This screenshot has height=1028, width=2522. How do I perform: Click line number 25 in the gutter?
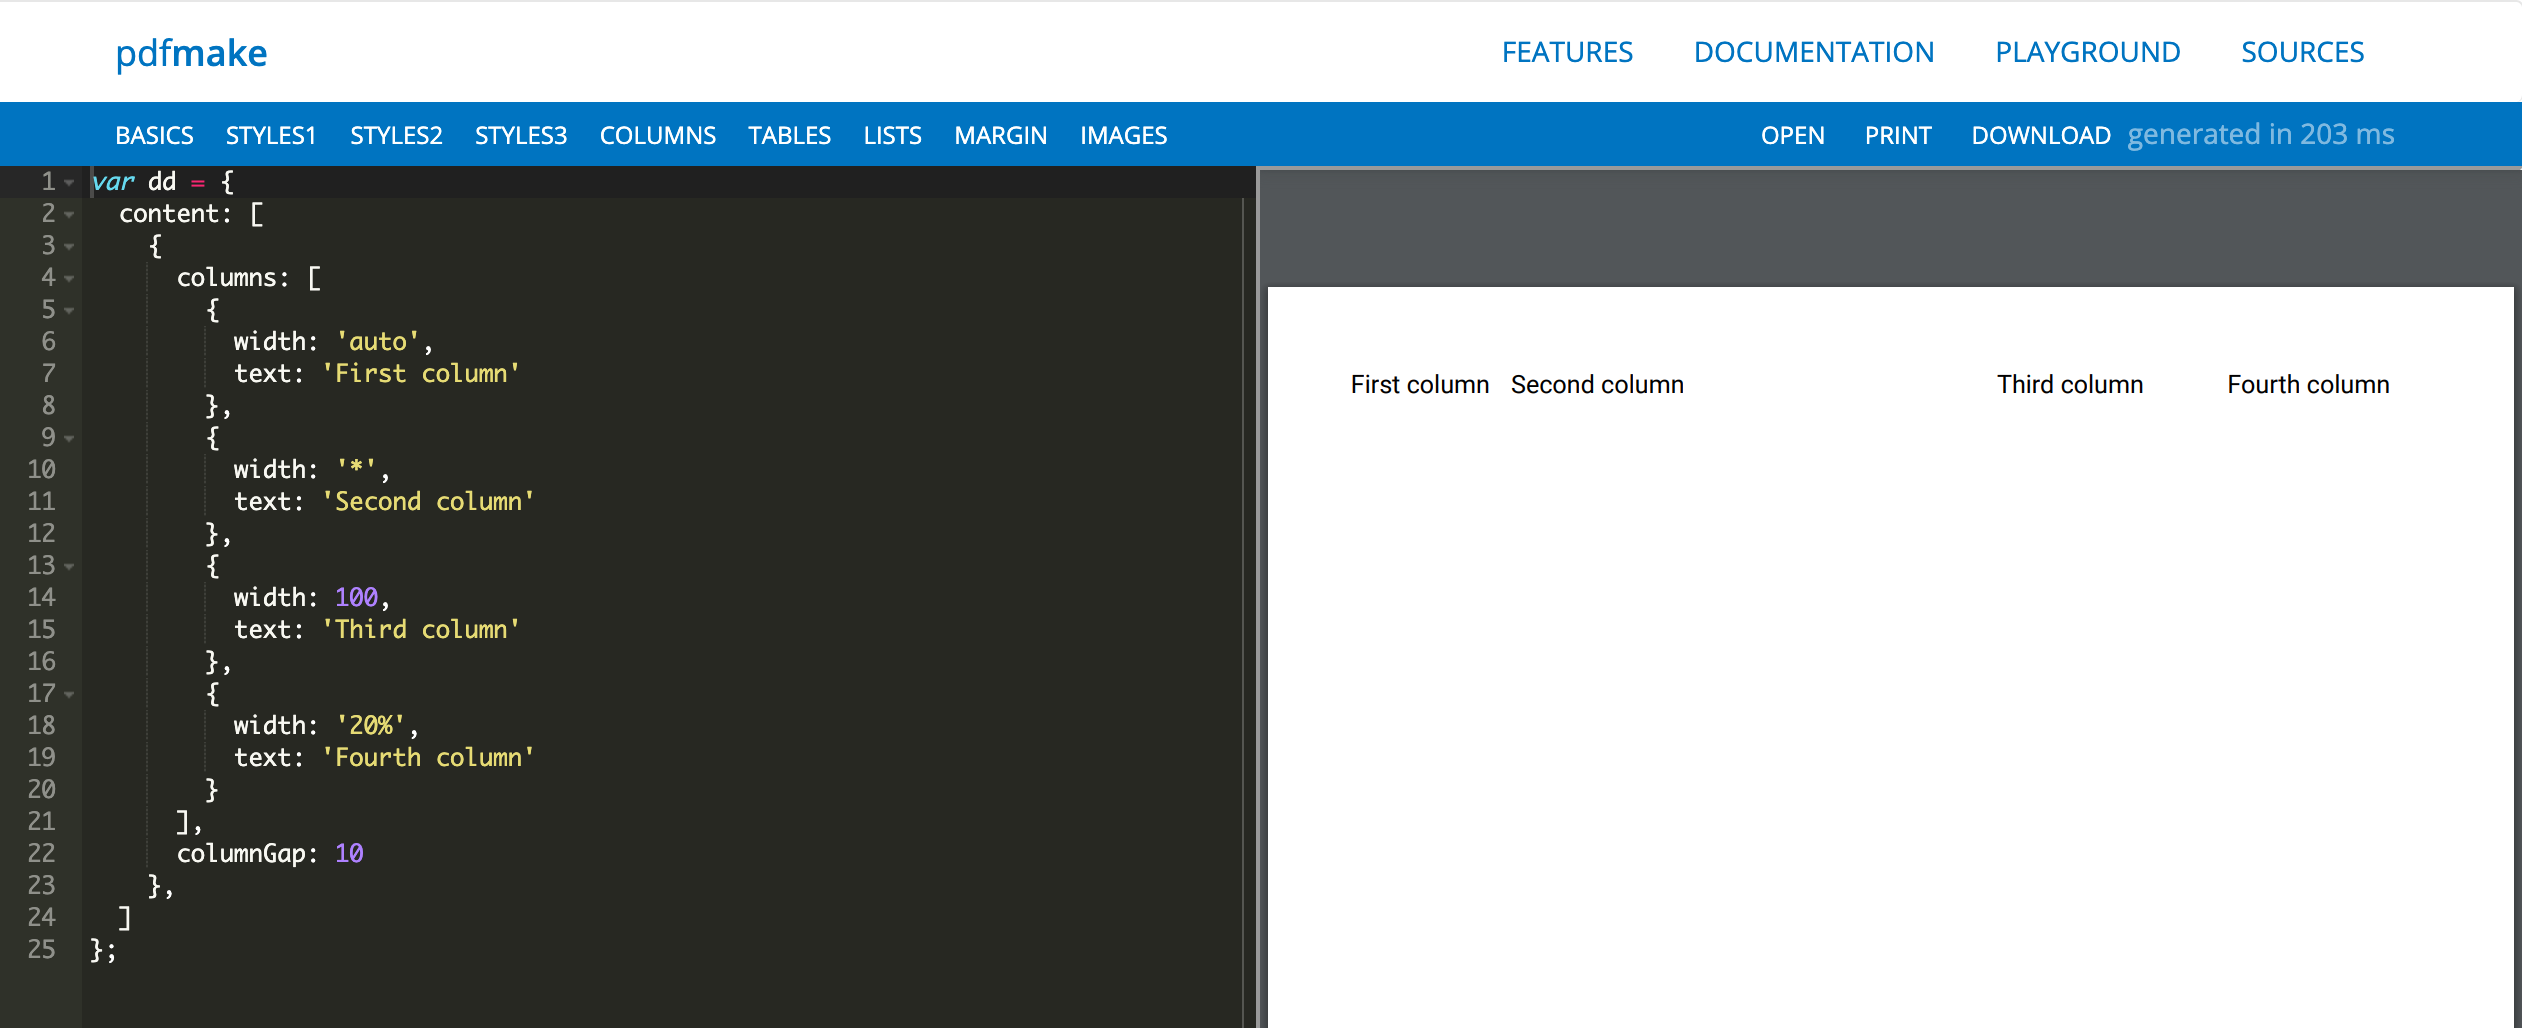pos(41,950)
